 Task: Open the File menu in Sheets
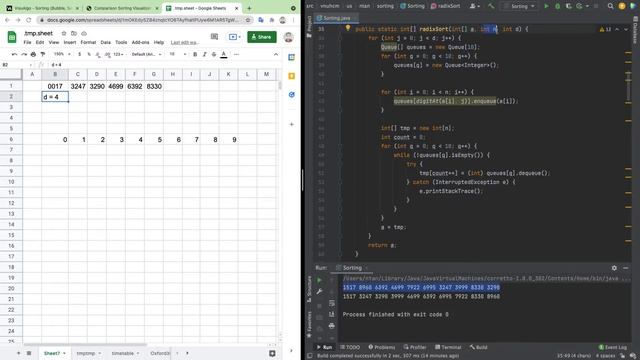[27, 42]
